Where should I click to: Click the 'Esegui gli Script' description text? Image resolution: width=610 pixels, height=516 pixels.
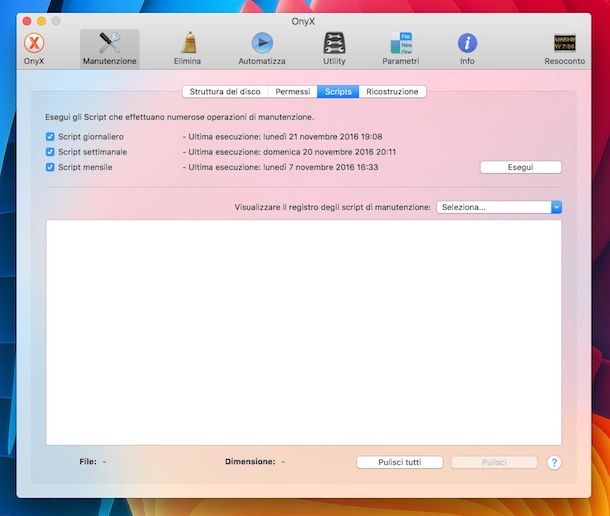click(179, 117)
